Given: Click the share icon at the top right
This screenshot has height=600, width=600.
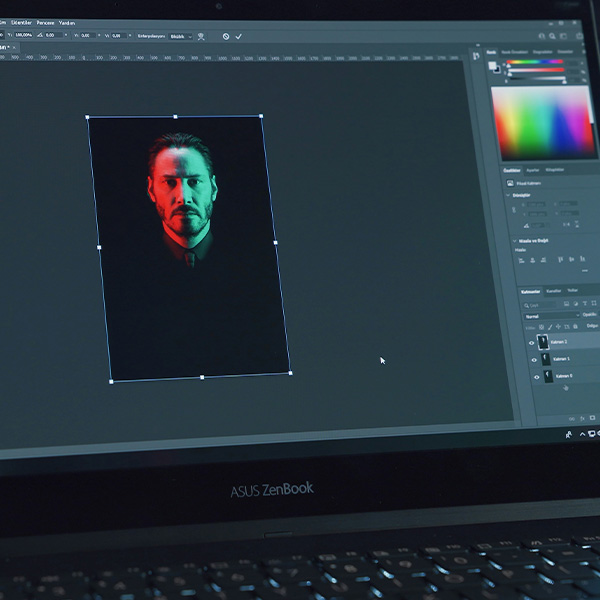Looking at the screenshot, I should [x=579, y=36].
